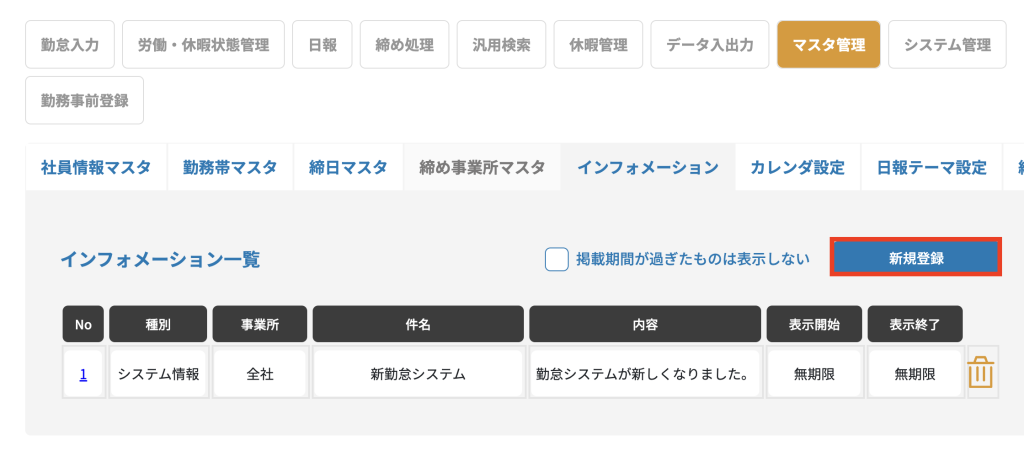1024x473 pixels.
Task: Open the カレンダ設定 tab
Action: pyautogui.click(x=798, y=167)
